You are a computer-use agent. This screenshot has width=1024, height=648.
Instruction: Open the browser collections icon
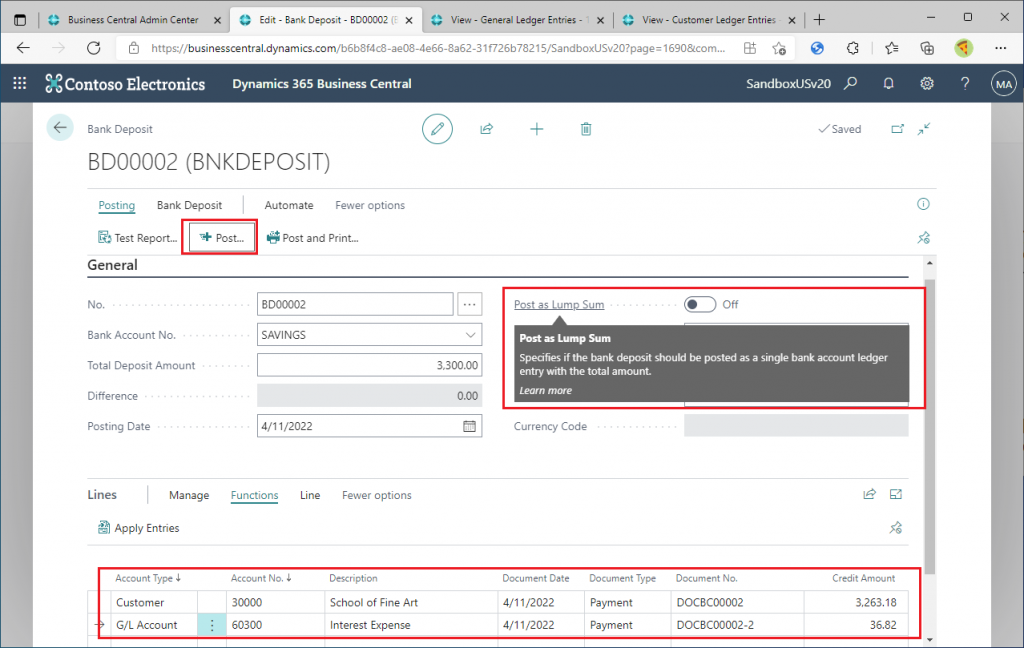click(x=926, y=48)
